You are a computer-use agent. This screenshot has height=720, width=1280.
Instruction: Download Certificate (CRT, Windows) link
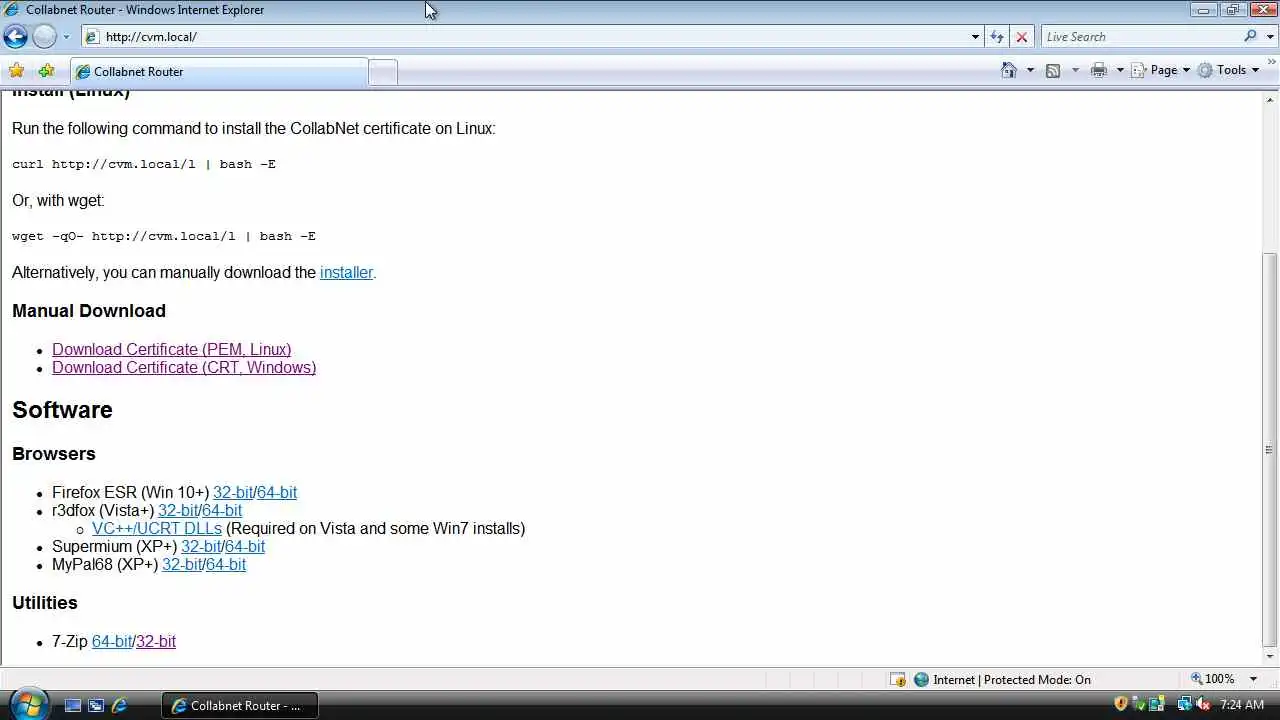click(184, 367)
